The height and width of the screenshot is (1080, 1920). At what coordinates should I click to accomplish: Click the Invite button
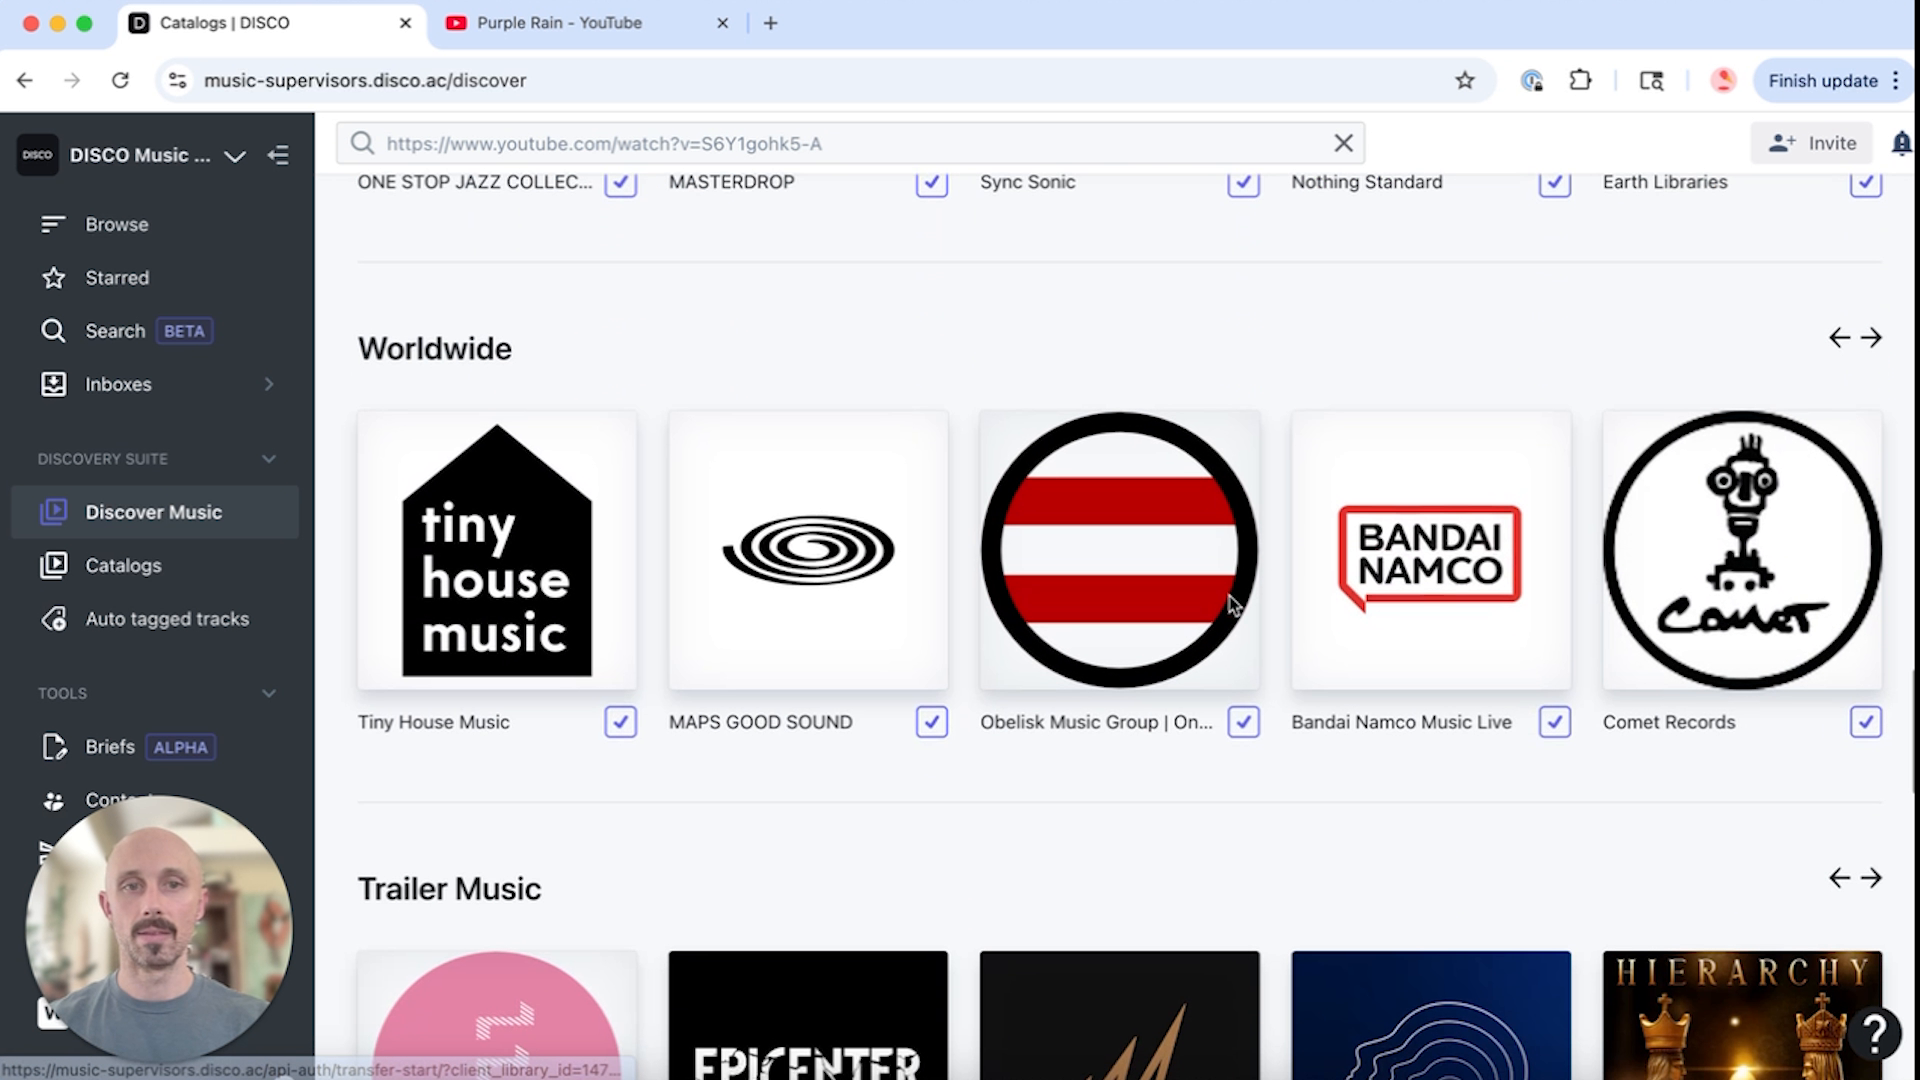point(1811,143)
